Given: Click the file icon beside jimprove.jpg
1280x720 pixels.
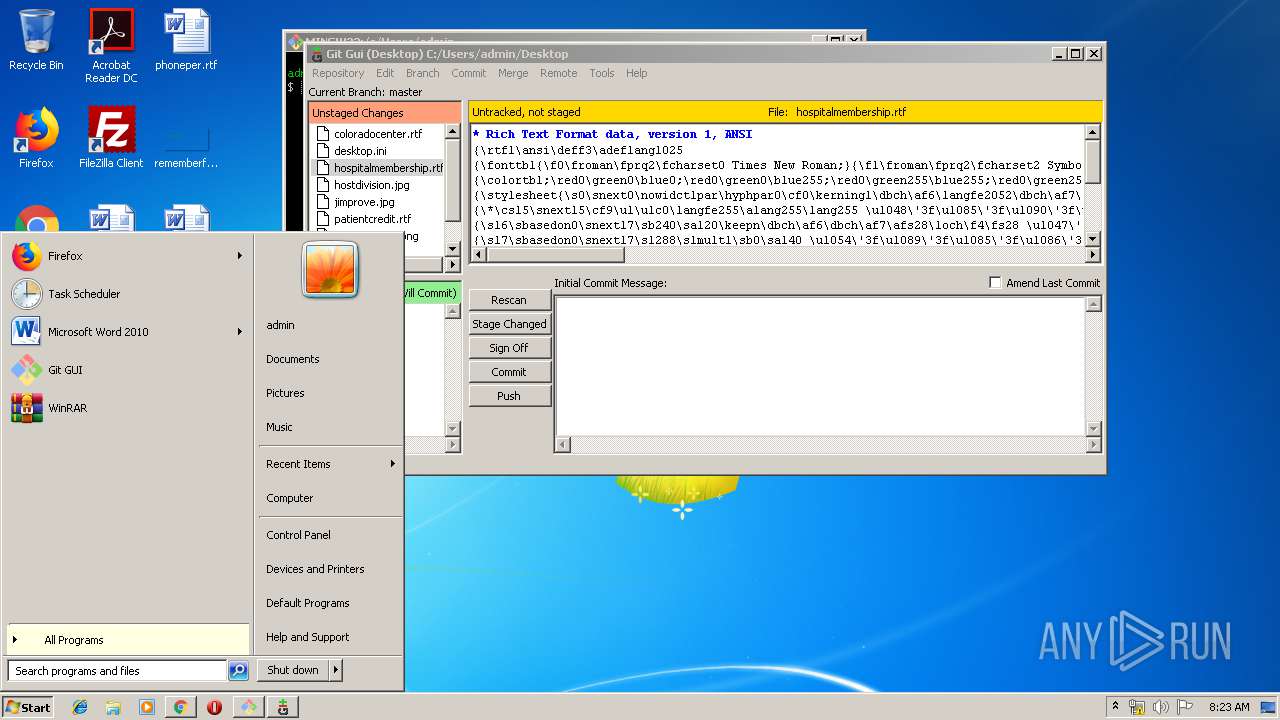Looking at the screenshot, I should tap(323, 202).
